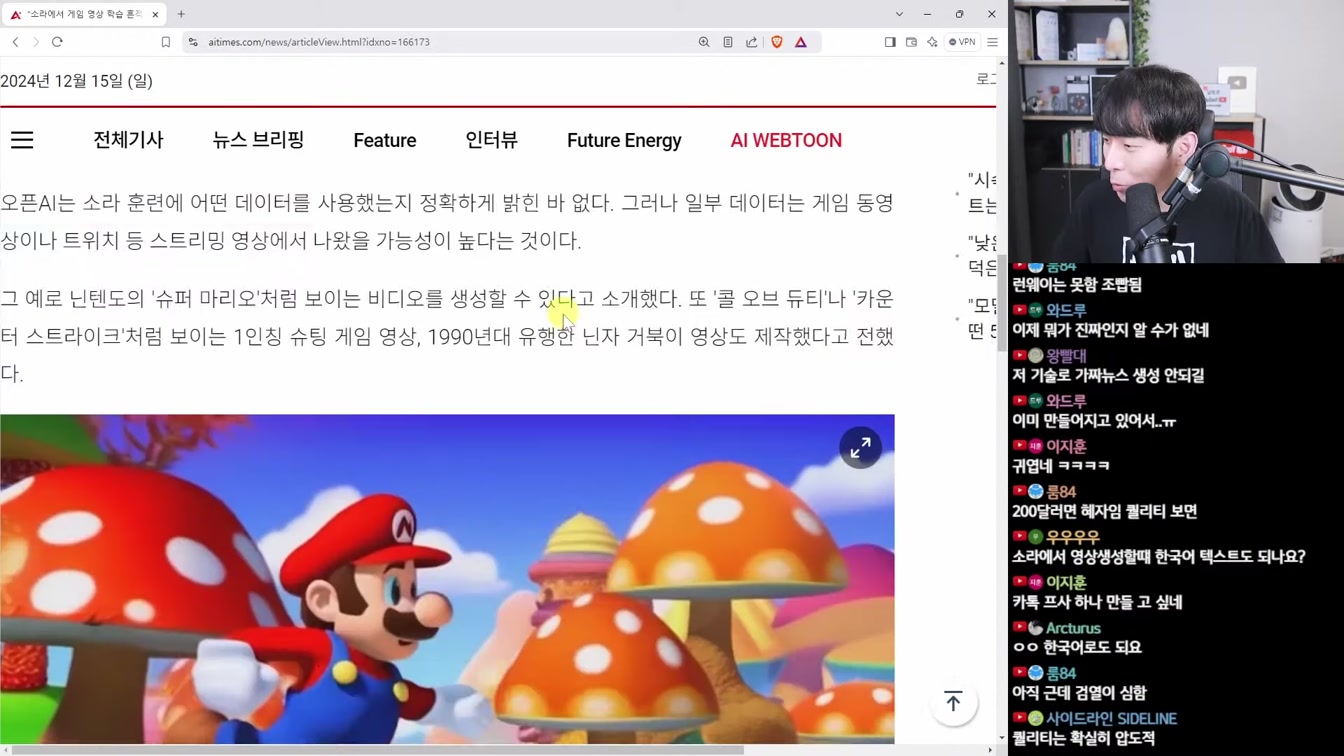Click the date text 2024년 12월 15일
Viewport: 1344px width, 756px height.
(x=77, y=81)
